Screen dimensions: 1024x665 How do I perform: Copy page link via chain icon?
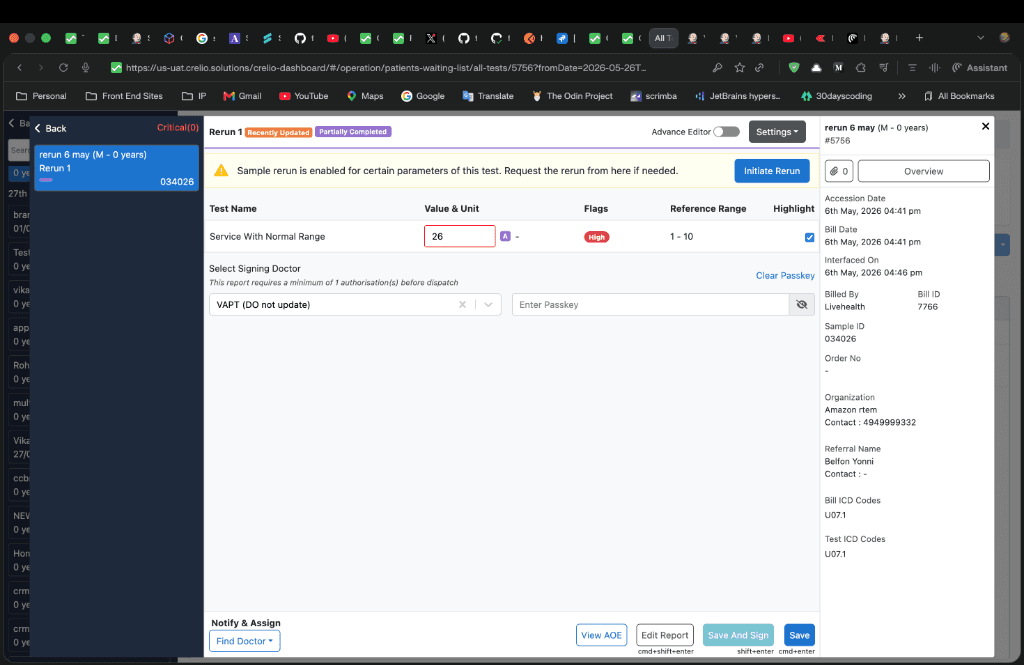click(760, 67)
